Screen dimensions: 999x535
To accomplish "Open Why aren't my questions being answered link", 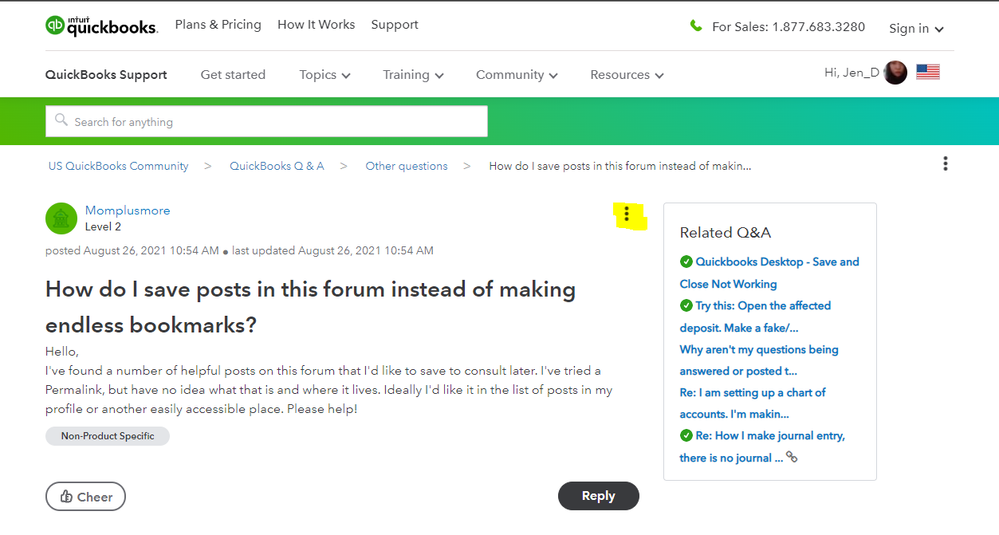I will [x=759, y=360].
